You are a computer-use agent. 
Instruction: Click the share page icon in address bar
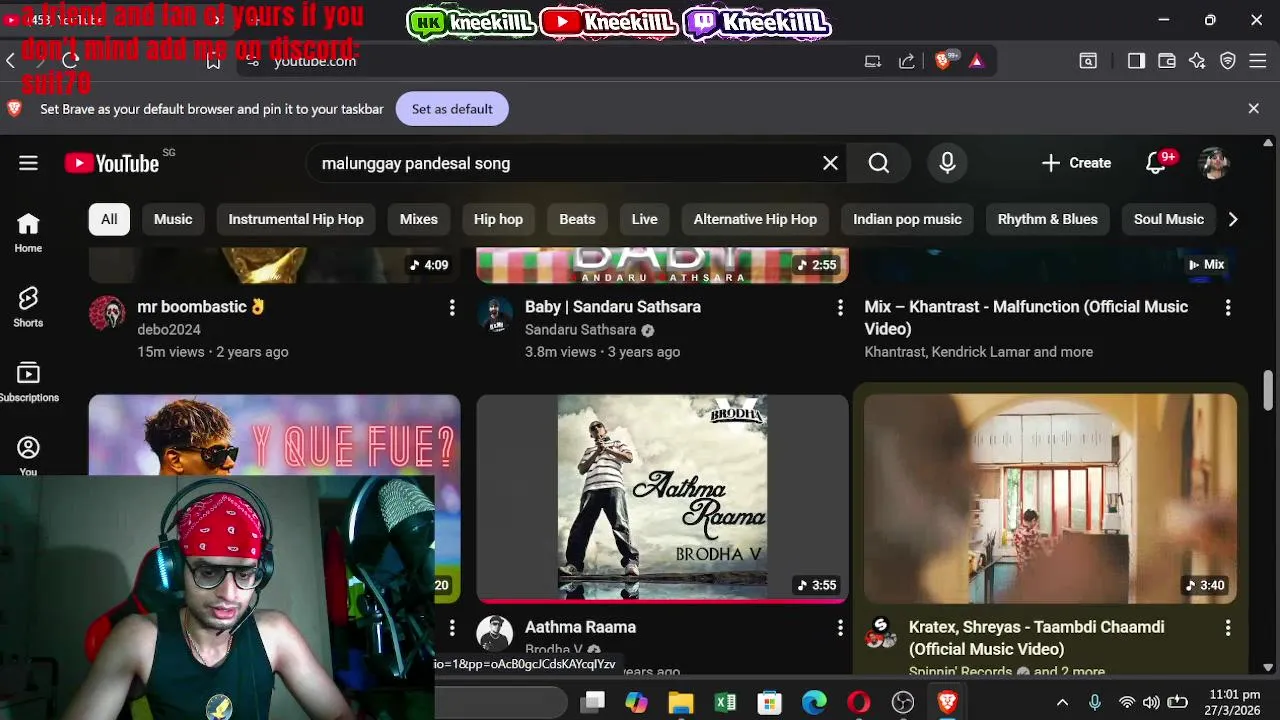click(906, 61)
